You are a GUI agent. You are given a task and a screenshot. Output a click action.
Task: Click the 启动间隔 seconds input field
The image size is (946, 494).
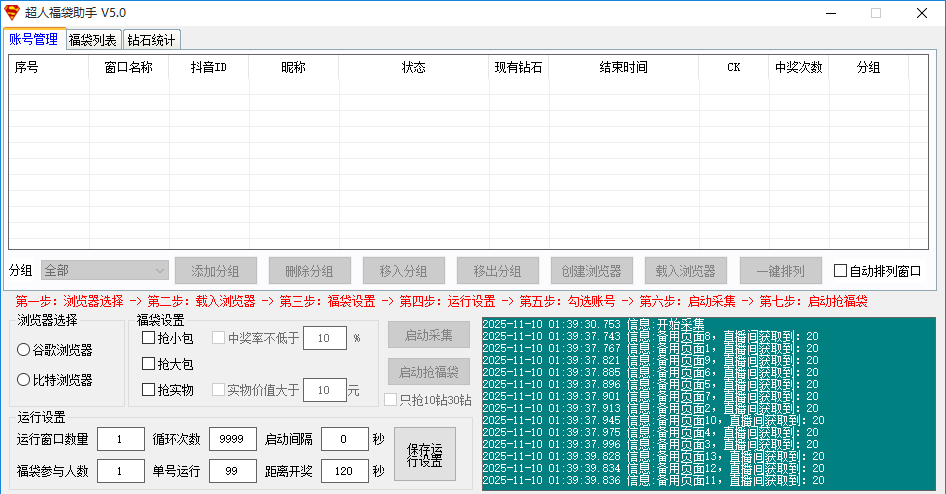click(344, 440)
